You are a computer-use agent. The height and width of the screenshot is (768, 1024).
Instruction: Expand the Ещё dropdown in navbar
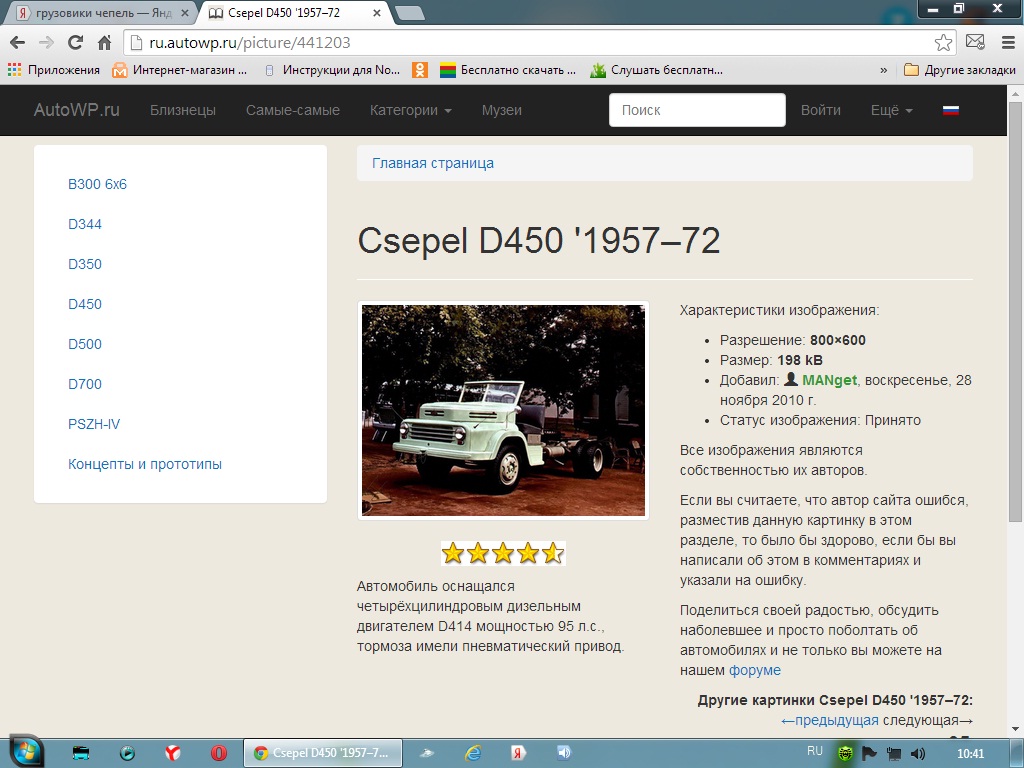pyautogui.click(x=891, y=110)
